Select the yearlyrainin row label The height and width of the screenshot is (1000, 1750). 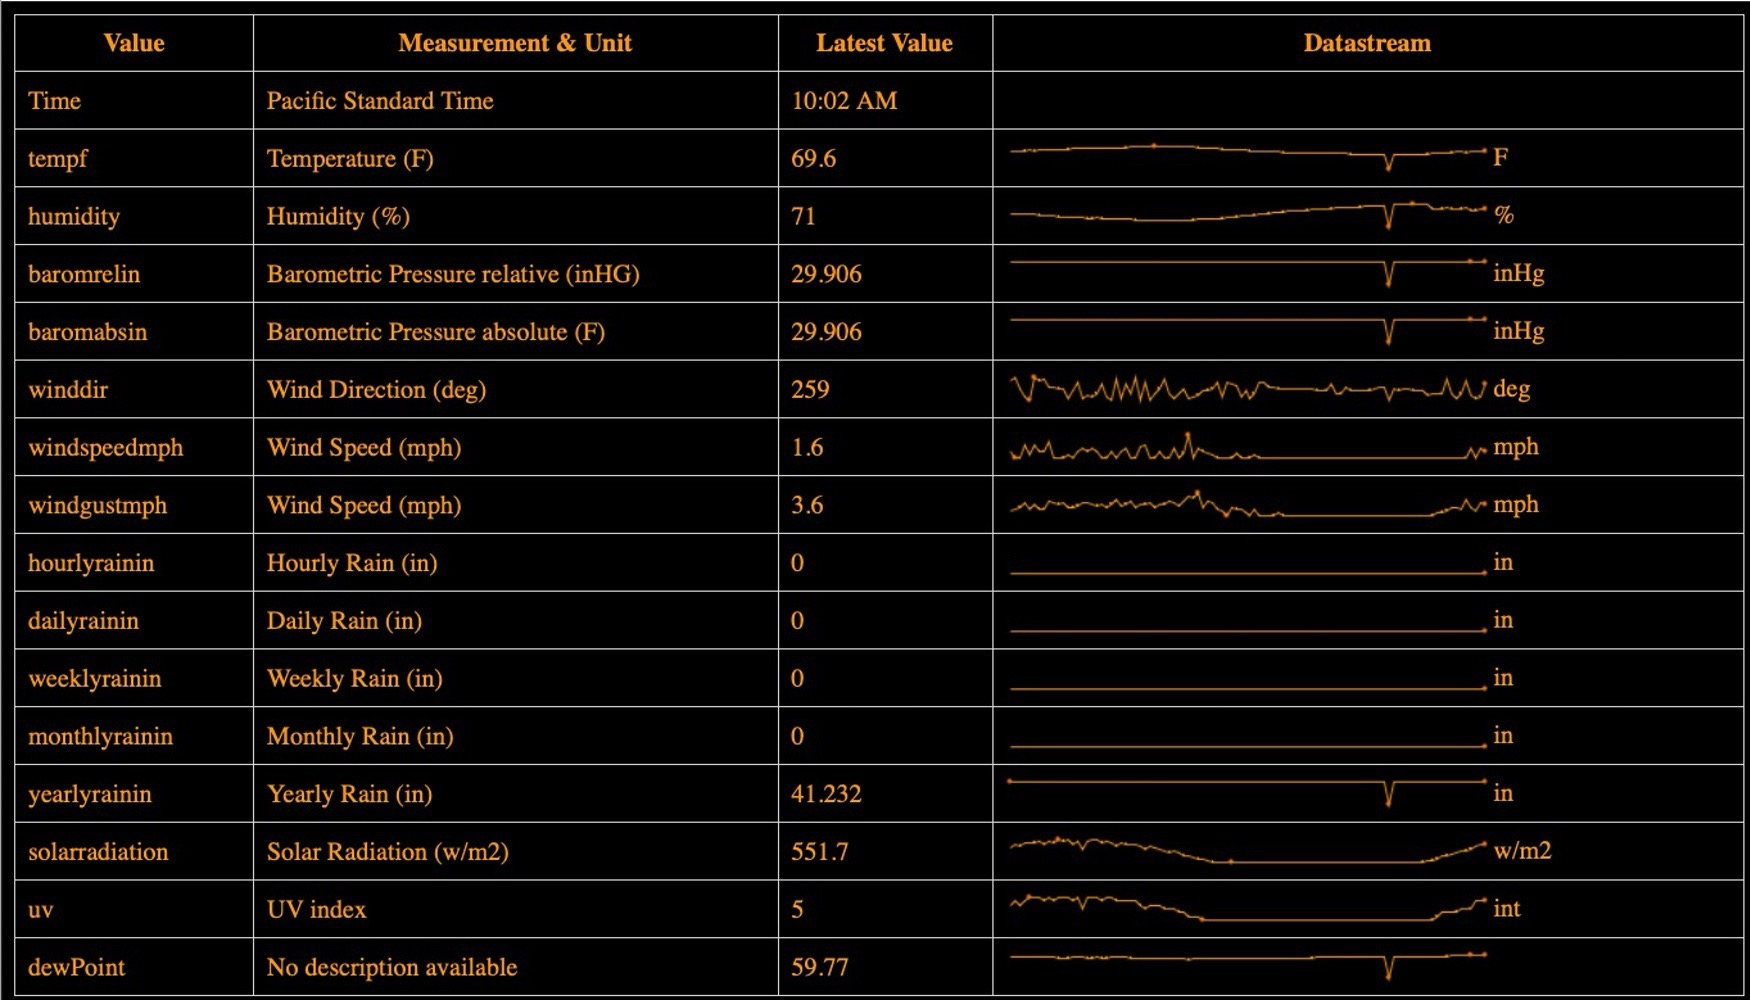click(90, 795)
